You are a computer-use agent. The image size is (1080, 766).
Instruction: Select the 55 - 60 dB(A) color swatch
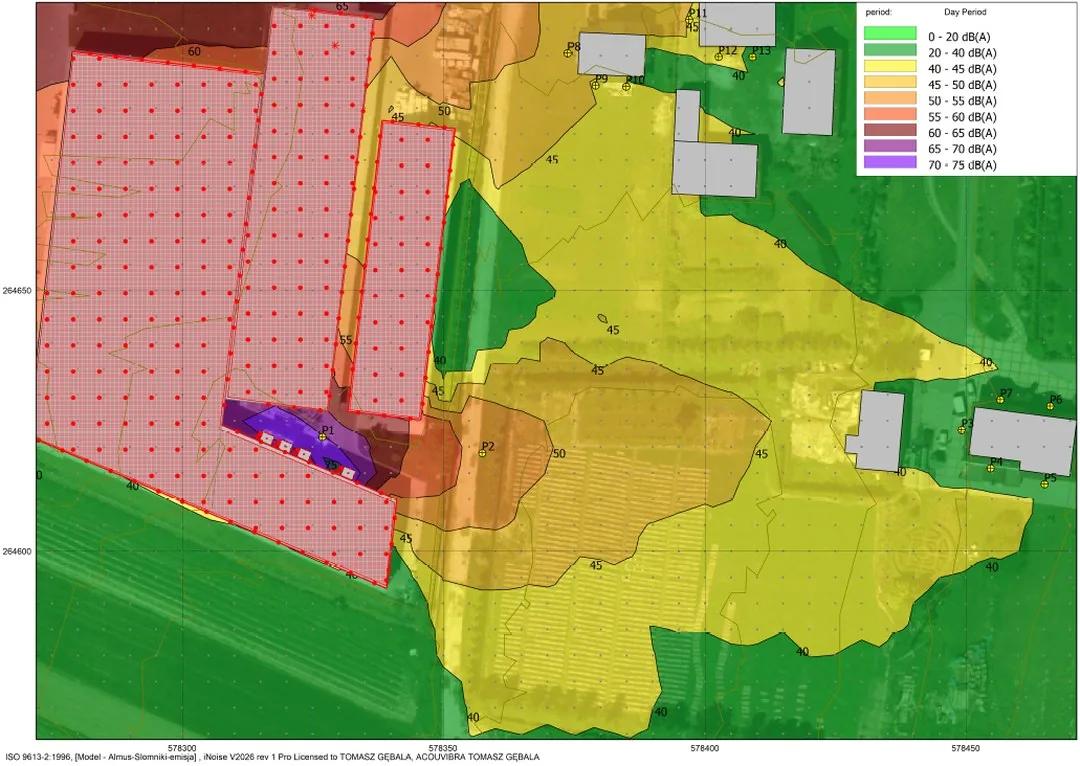click(x=891, y=114)
